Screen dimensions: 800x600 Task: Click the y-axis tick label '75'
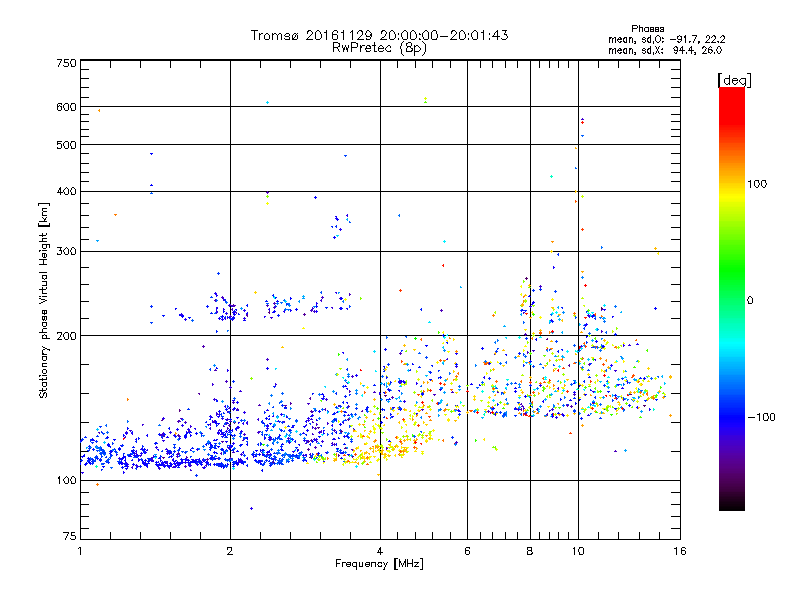coord(70,536)
